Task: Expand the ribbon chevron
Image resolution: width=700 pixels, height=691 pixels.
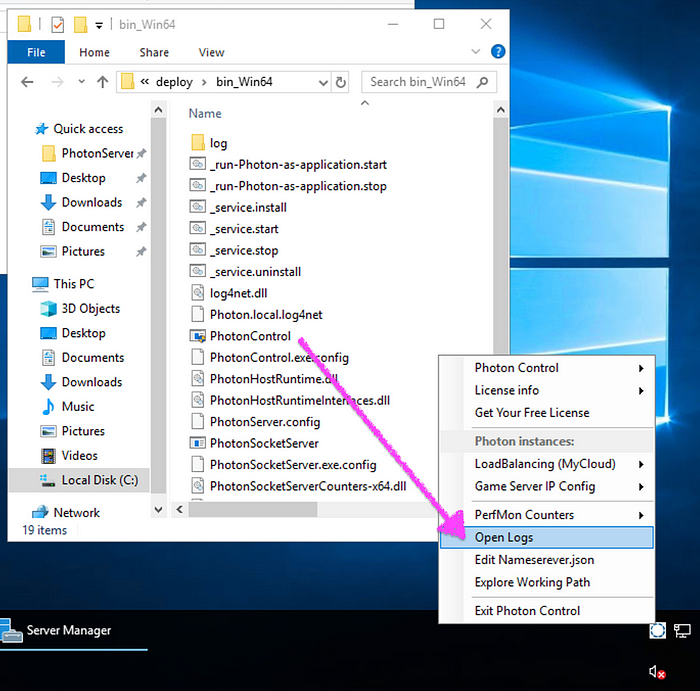Action: point(476,52)
